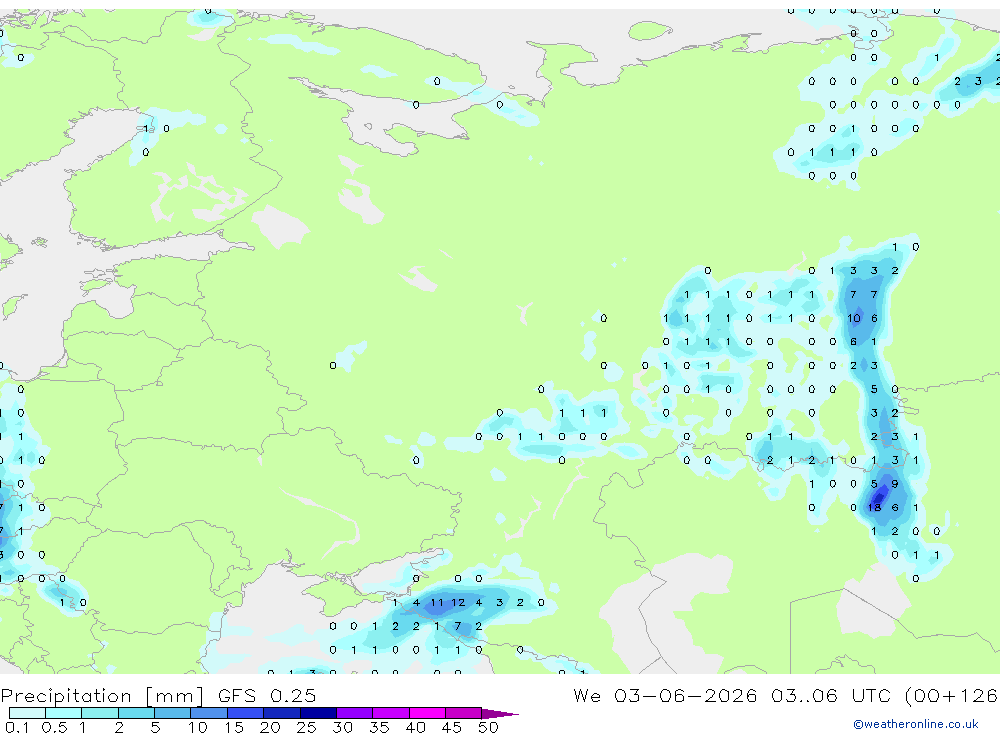Open the weatheronline.co.uk copyright link
This screenshot has width=1000, height=733.
pos(915,724)
